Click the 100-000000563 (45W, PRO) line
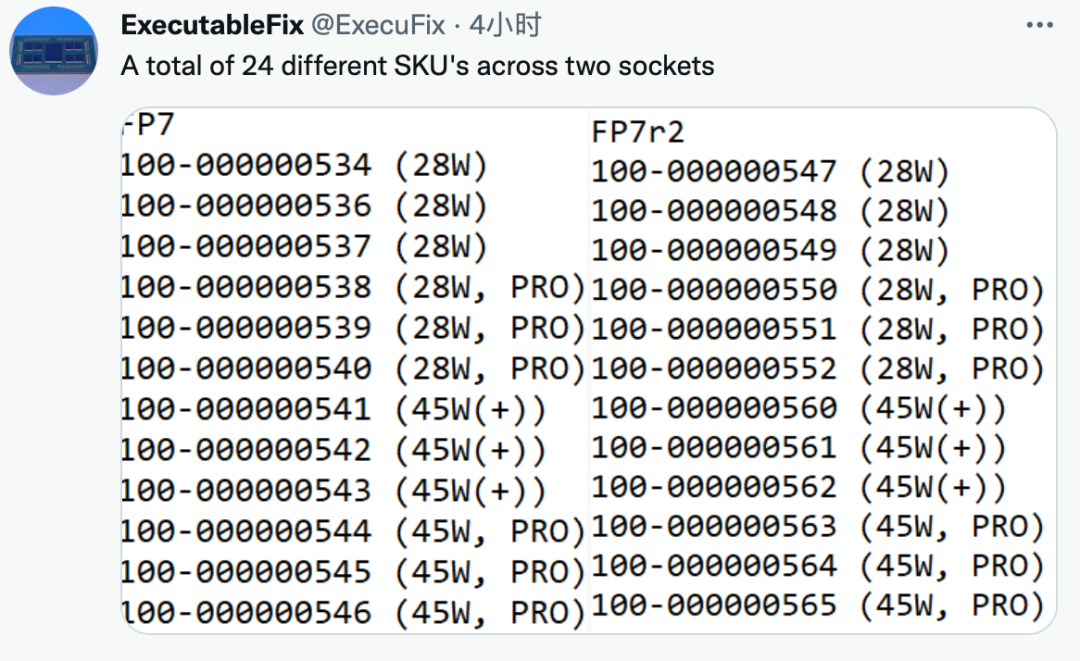 tap(818, 527)
